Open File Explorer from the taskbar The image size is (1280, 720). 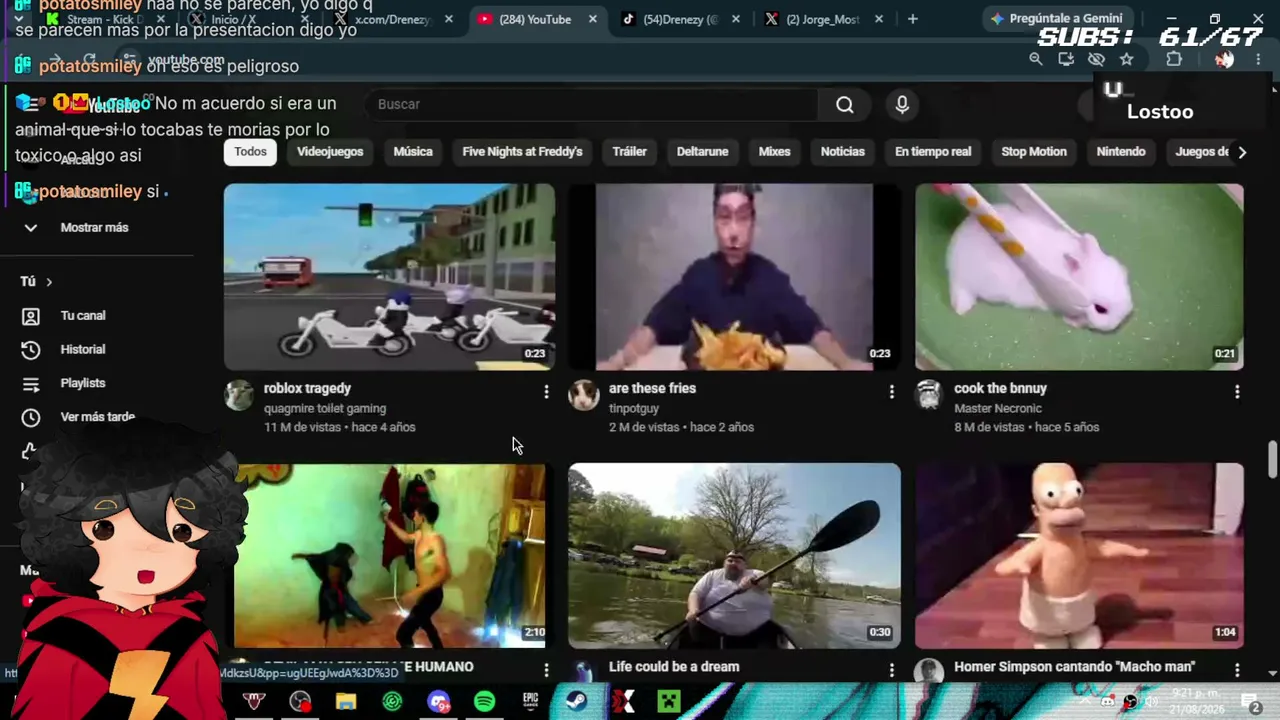(346, 702)
